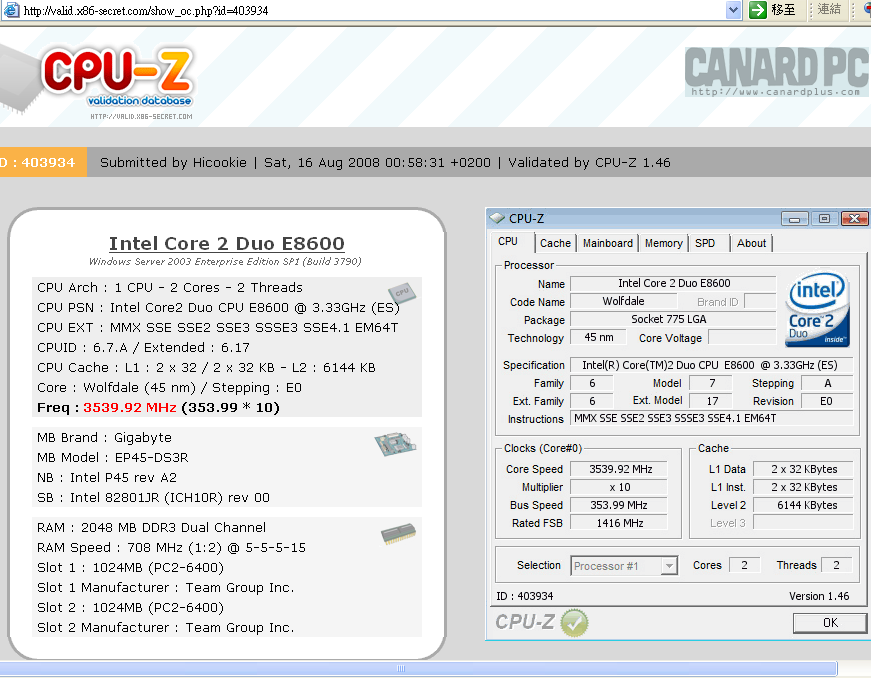The width and height of the screenshot is (871, 678).
Task: Click the 'ID : 403934' text in CPU-Z window
Action: [x=524, y=596]
